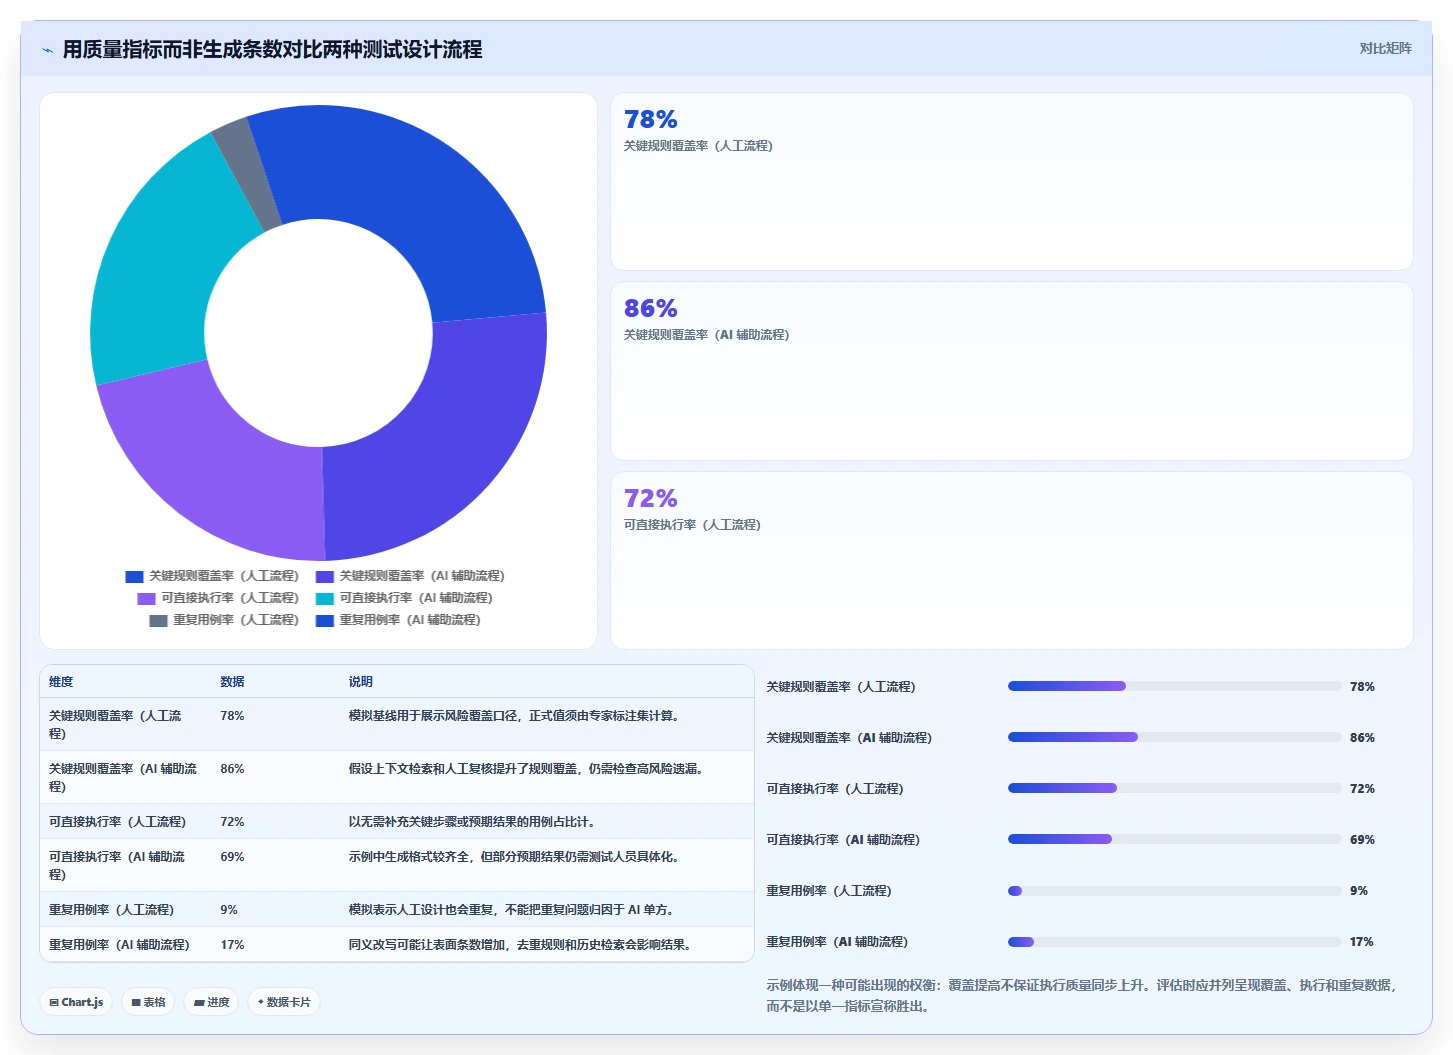
Task: Click the blue legend swatch for 重复用例率(AI 辅助流程)
Action: [324, 621]
